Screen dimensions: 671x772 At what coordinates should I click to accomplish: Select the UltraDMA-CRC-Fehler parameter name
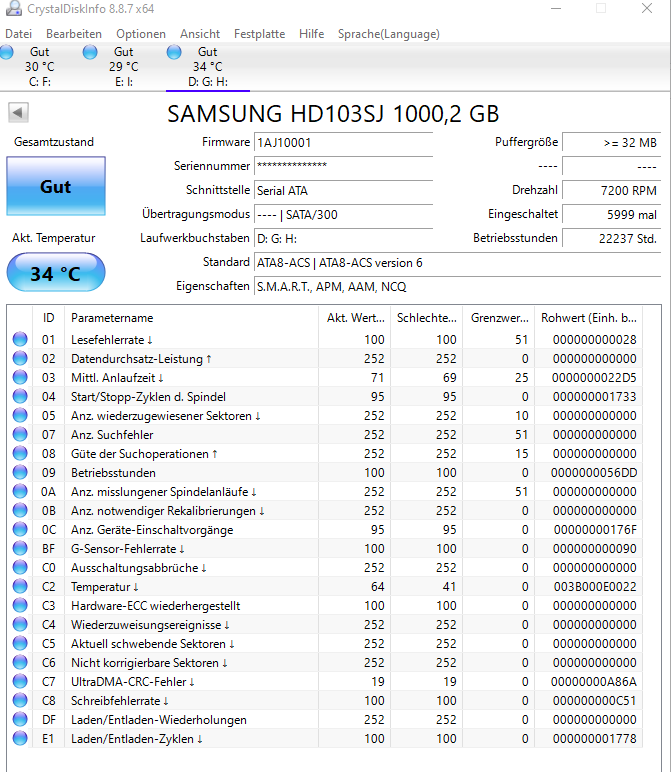(133, 682)
